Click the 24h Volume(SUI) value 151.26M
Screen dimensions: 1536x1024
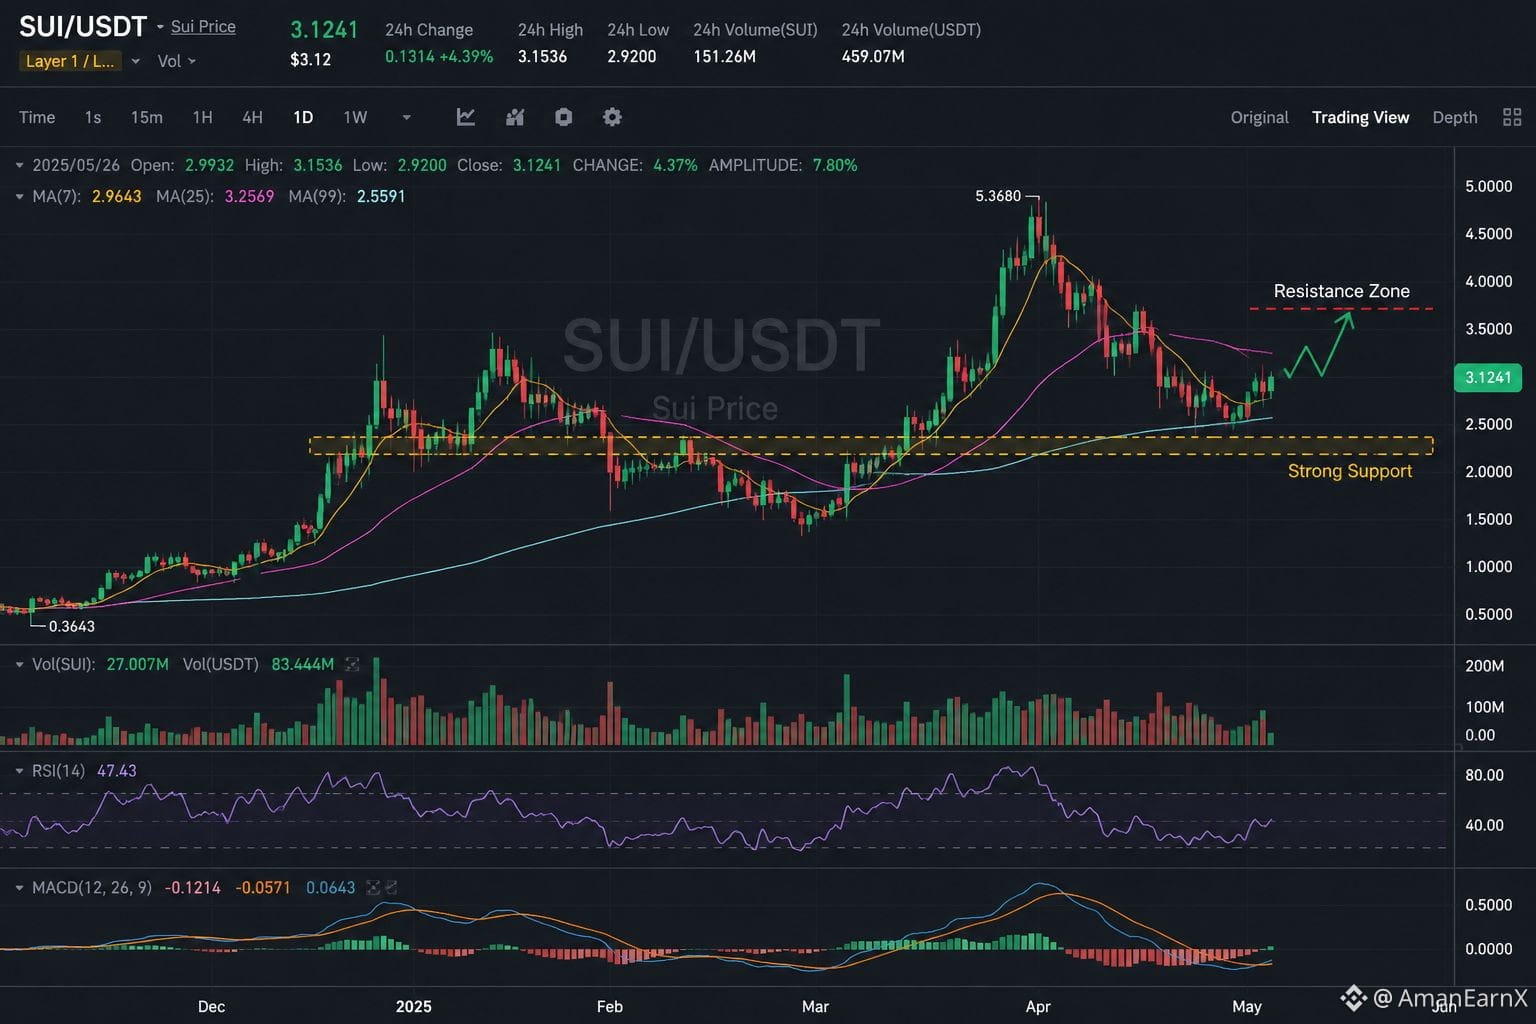725,57
